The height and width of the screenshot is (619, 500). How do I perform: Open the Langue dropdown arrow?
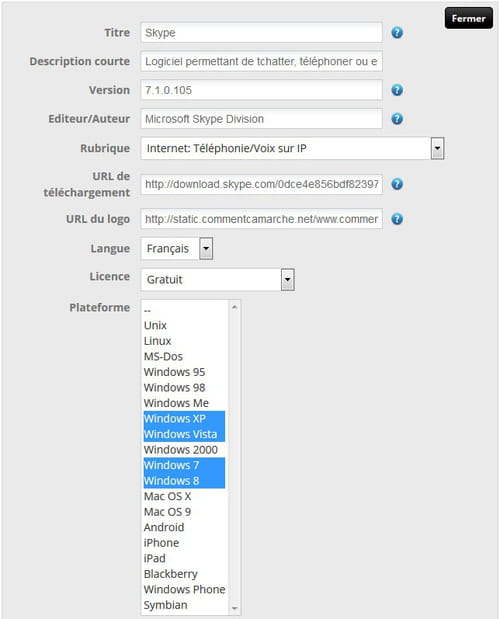[206, 249]
